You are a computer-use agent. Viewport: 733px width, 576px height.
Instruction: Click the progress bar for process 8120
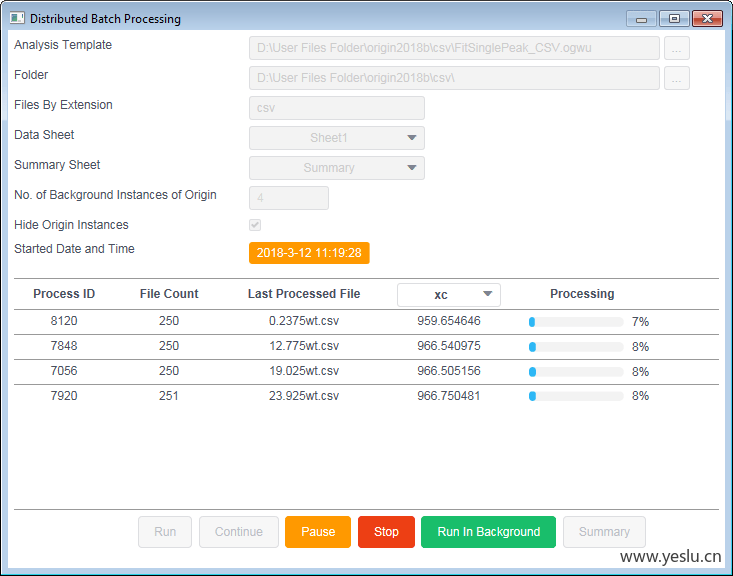[576, 322]
